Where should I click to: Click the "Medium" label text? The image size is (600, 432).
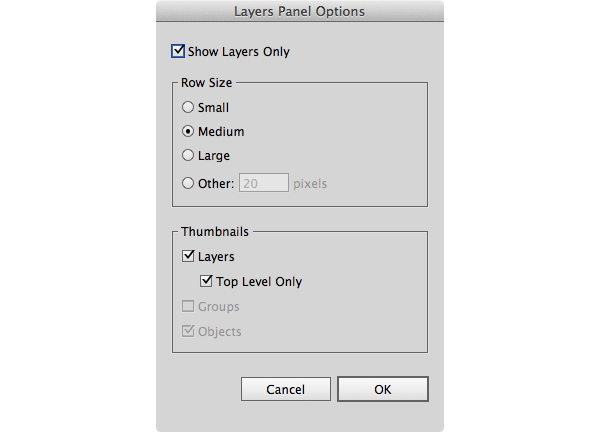coord(221,132)
